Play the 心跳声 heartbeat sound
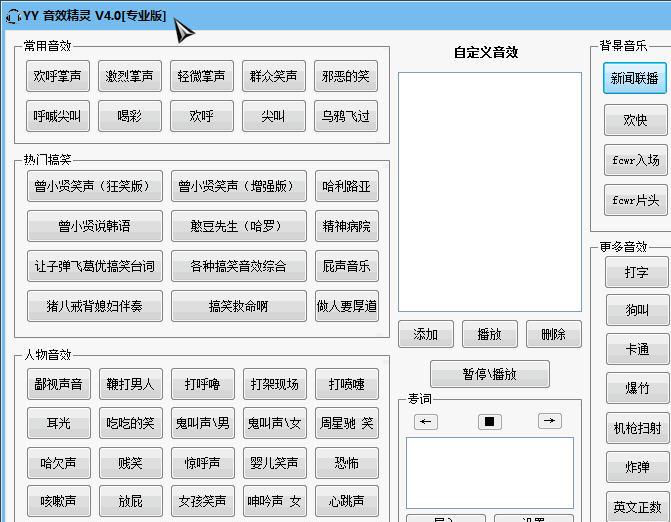 [x=347, y=501]
